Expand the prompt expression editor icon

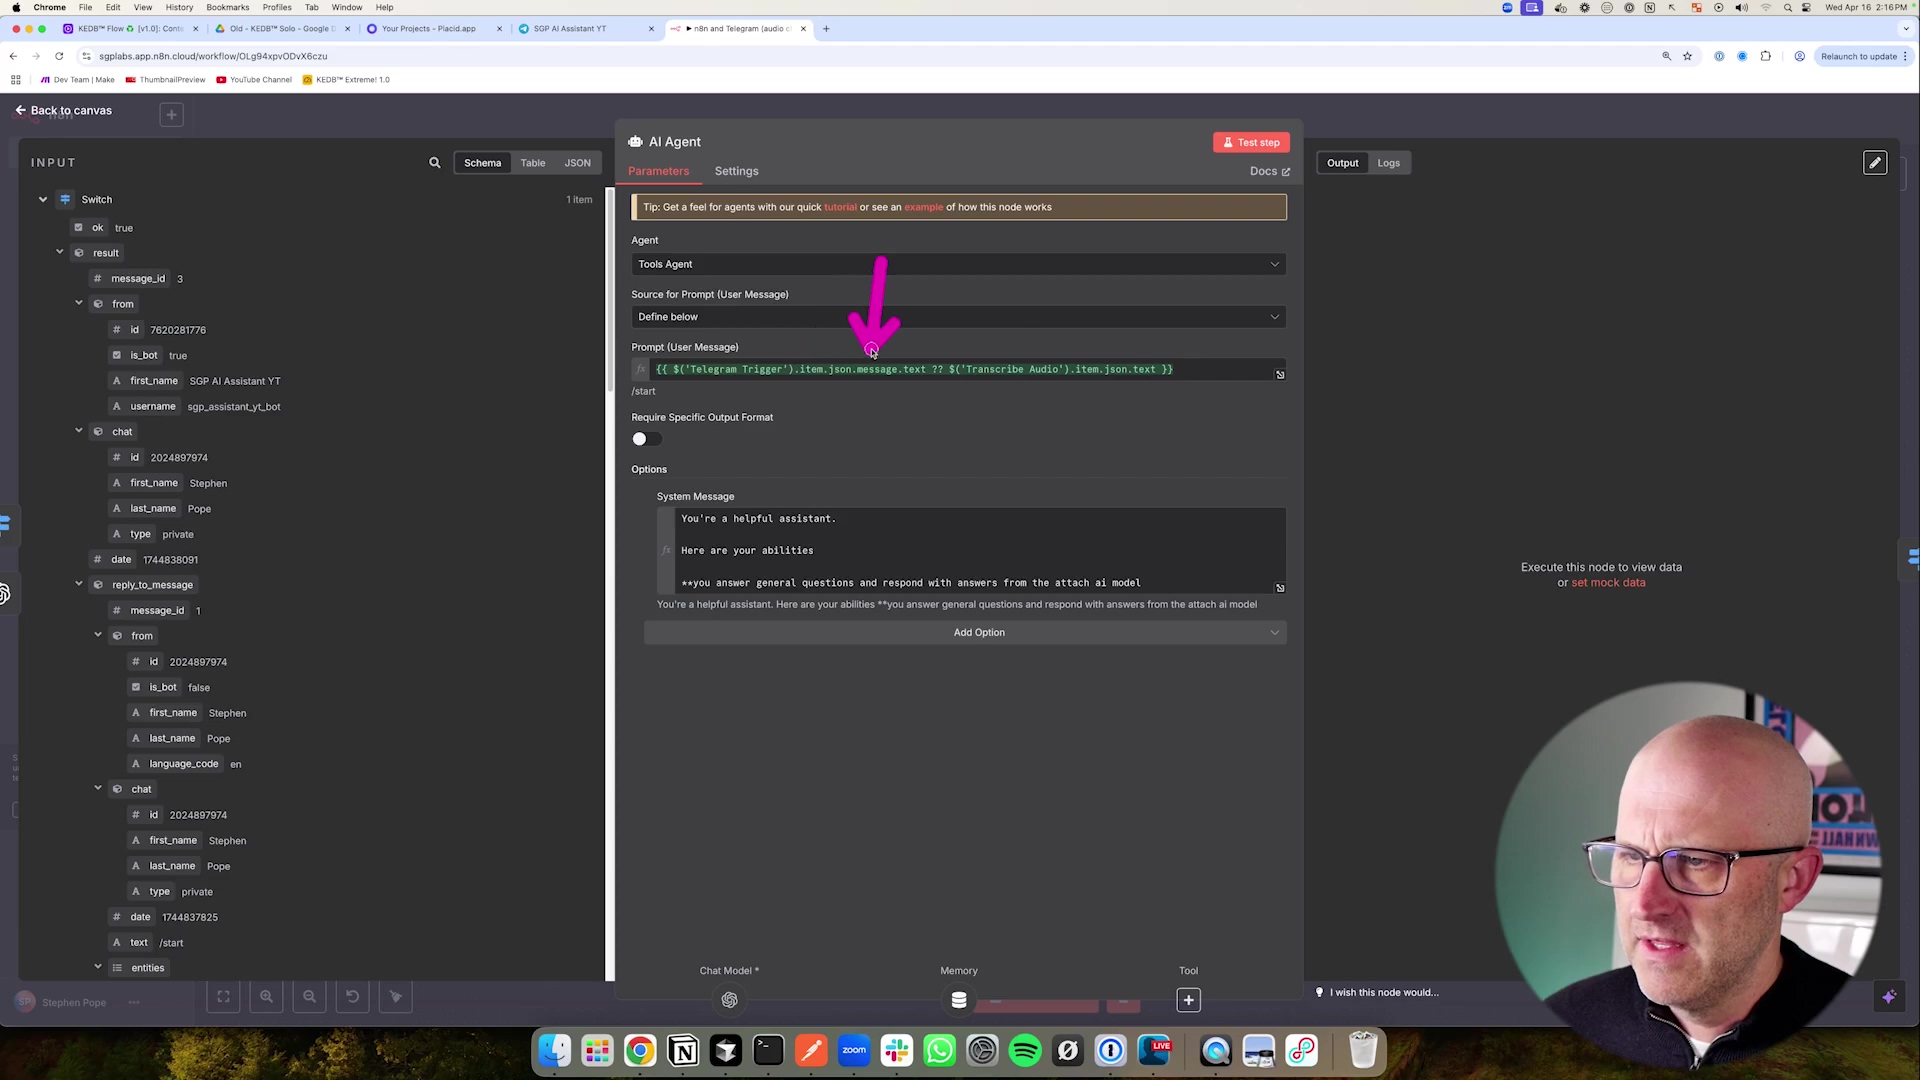[x=1280, y=375]
